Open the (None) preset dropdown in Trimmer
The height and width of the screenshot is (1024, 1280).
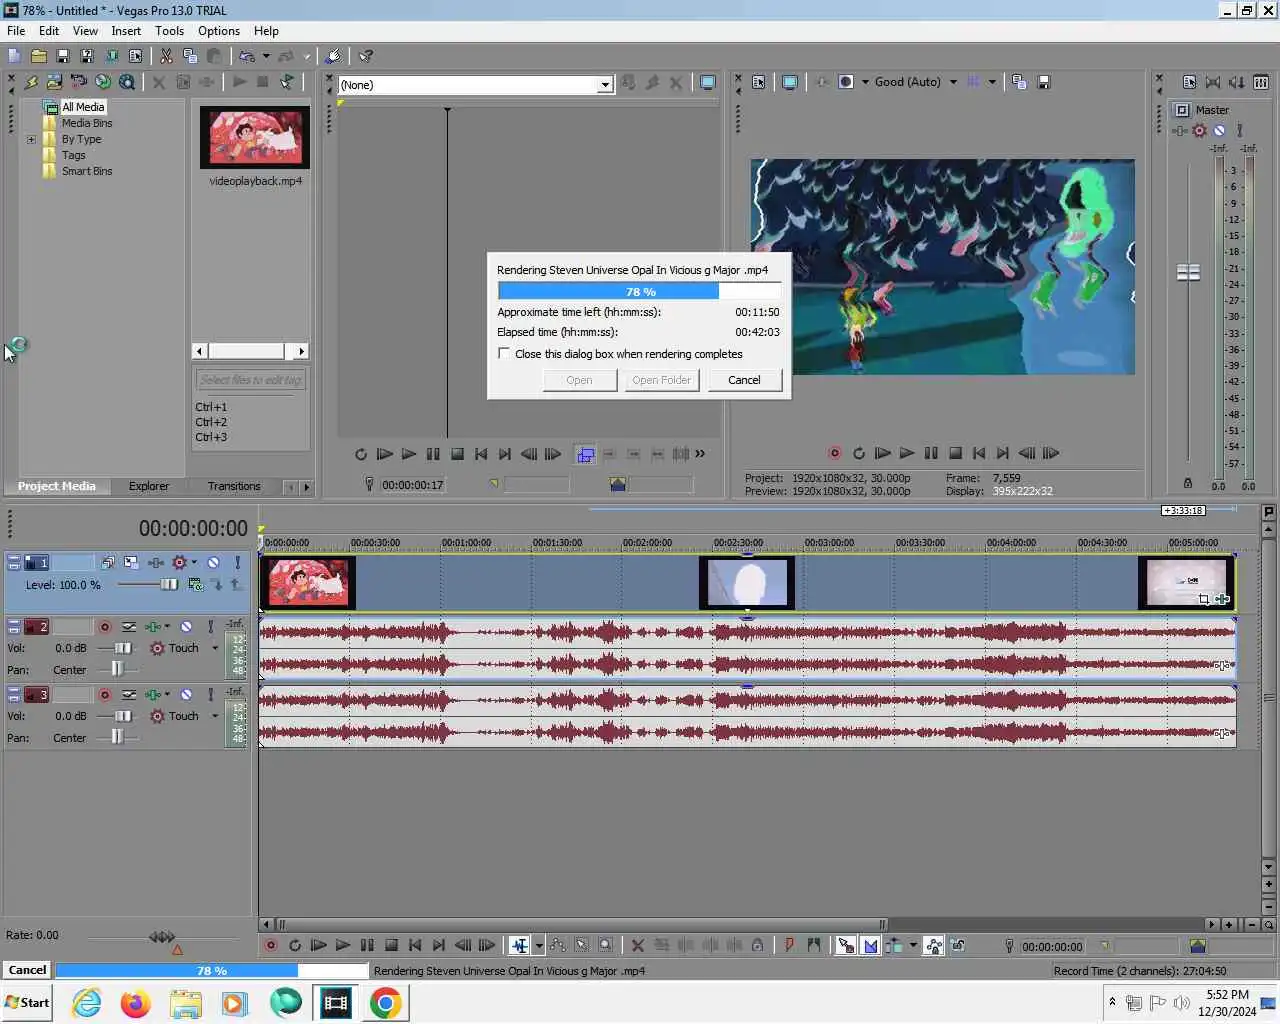pos(605,85)
